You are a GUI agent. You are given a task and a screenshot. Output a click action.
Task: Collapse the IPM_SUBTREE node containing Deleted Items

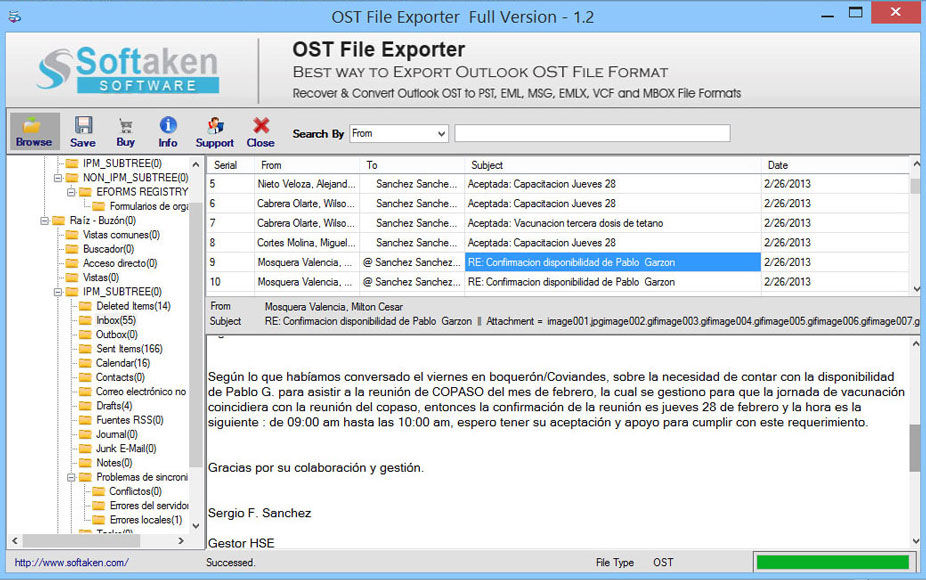click(58, 292)
